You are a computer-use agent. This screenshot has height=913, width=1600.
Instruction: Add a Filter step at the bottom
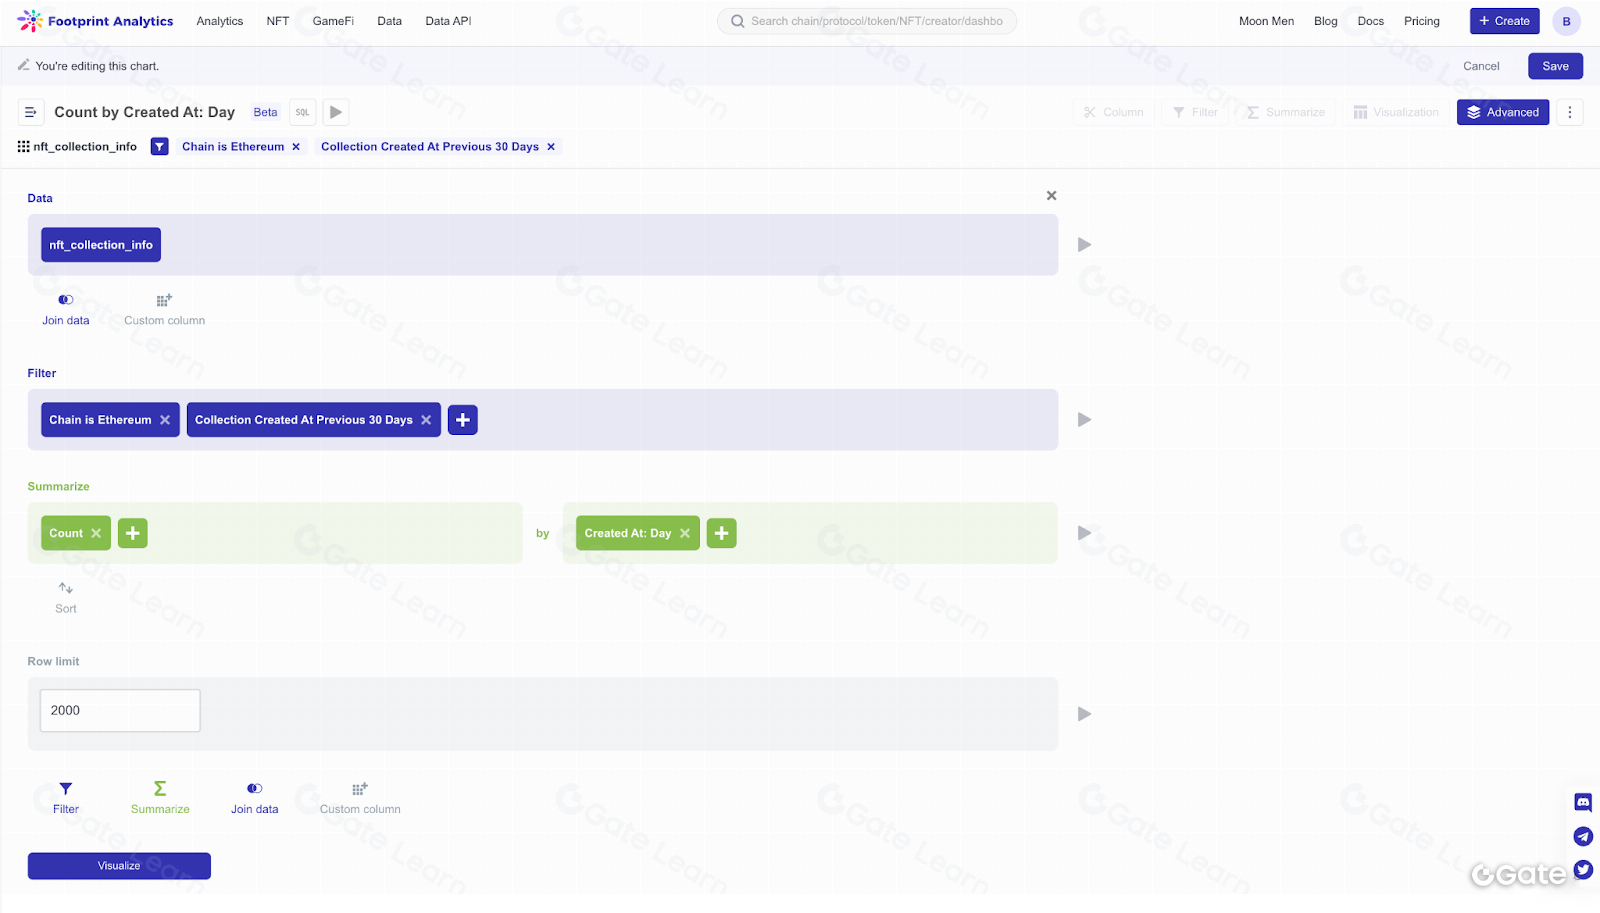pos(66,798)
